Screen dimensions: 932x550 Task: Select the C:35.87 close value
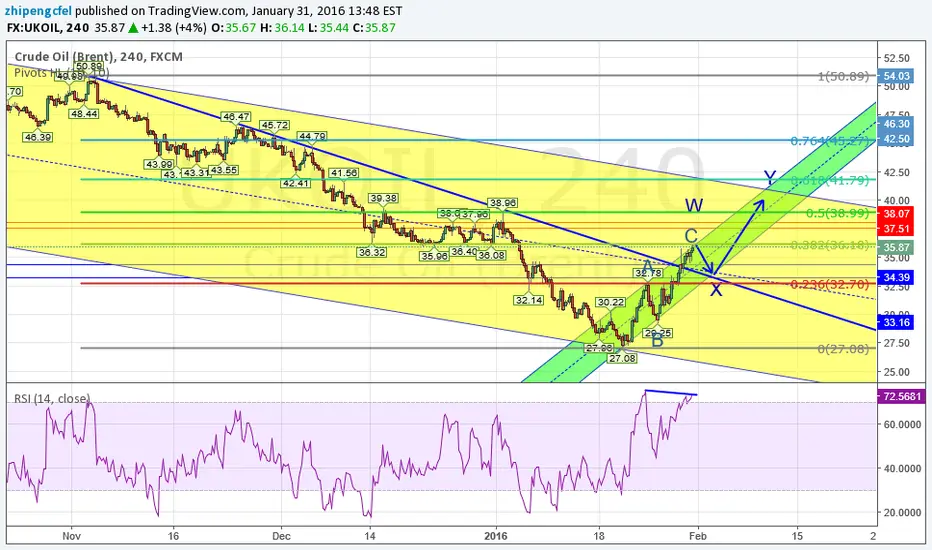coord(374,27)
